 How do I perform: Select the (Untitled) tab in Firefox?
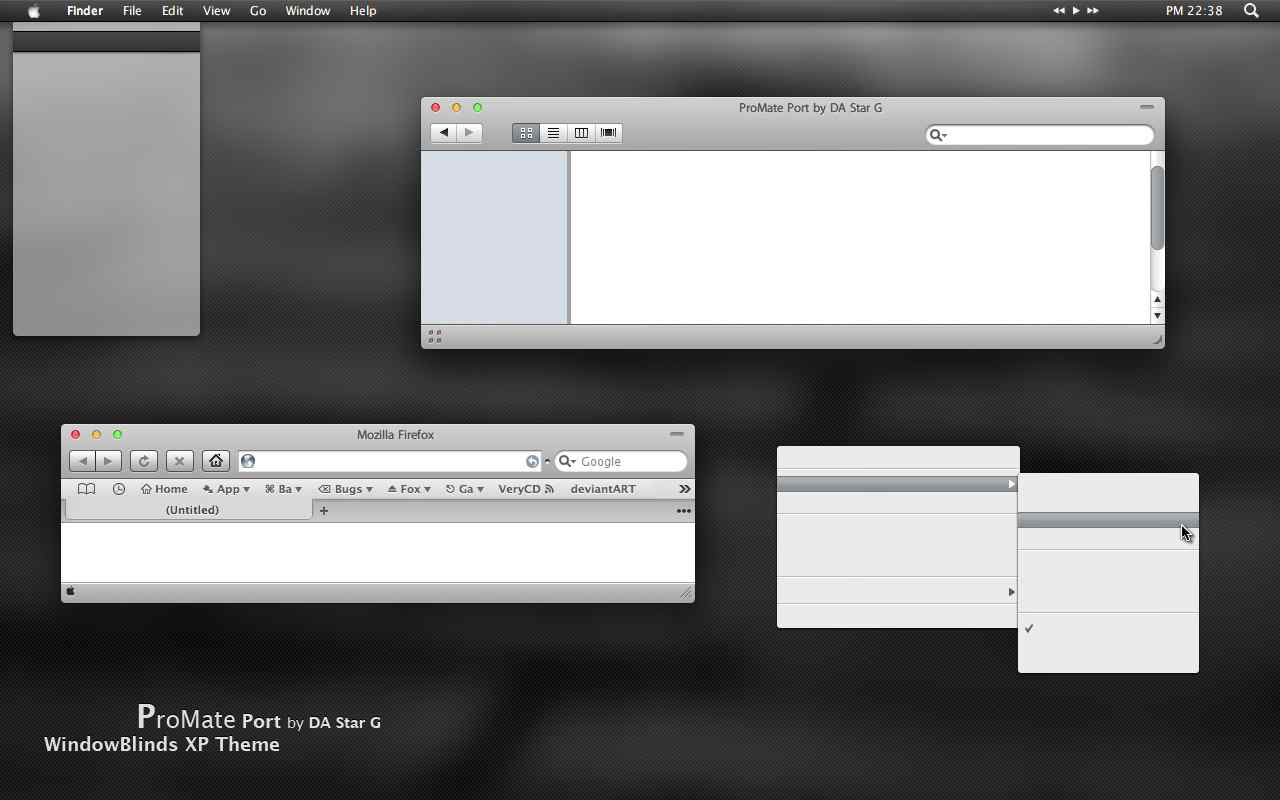(x=190, y=510)
